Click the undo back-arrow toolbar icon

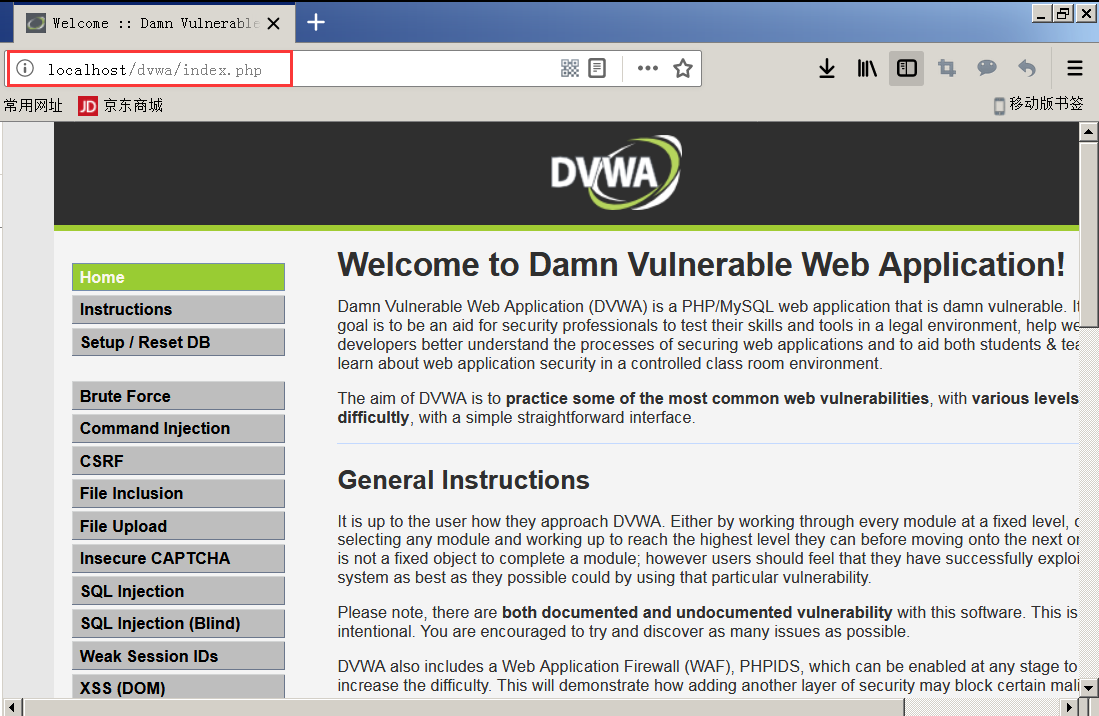click(x=1027, y=68)
